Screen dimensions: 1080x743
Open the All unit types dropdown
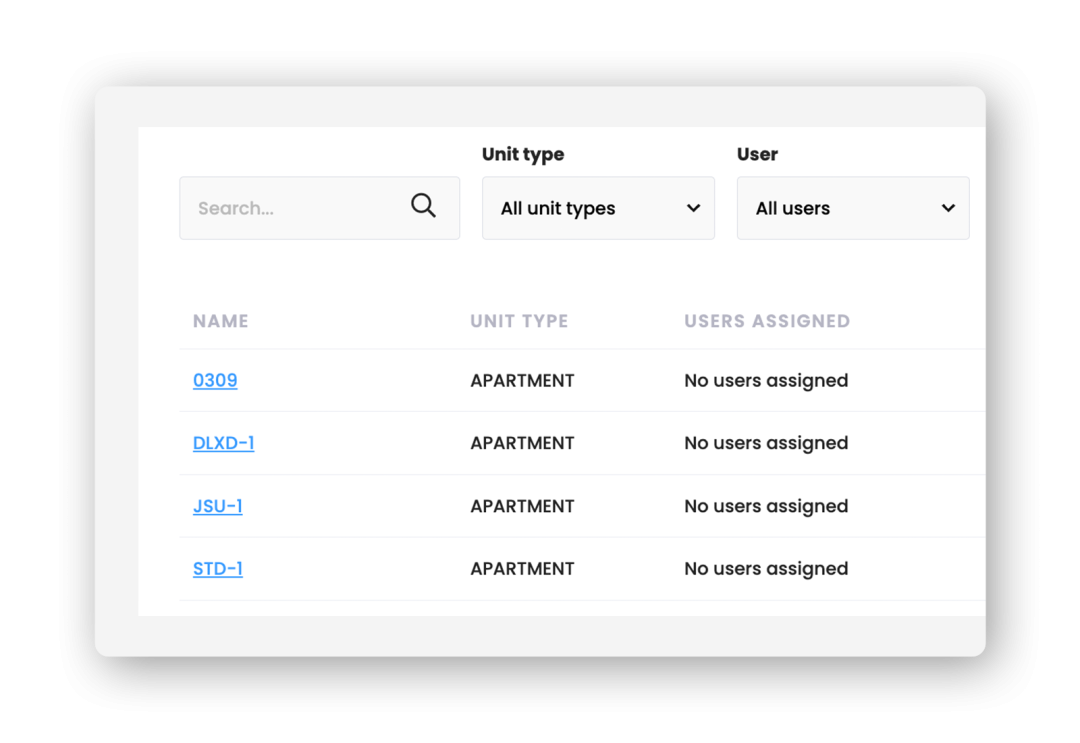point(598,208)
